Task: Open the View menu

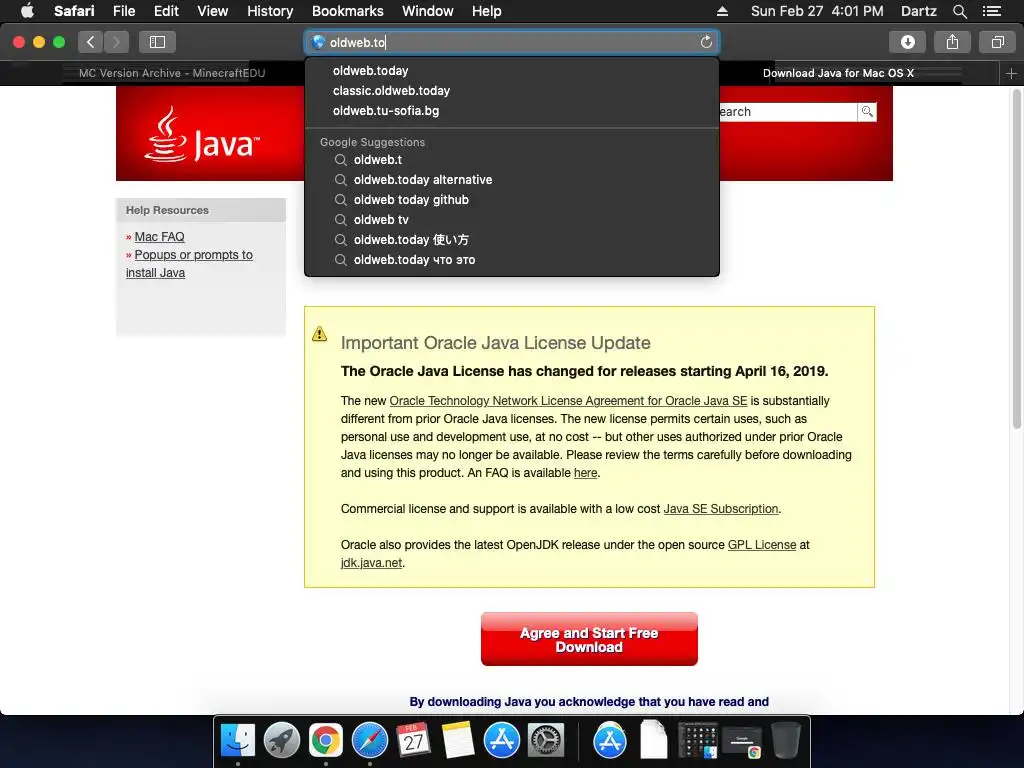Action: (213, 11)
